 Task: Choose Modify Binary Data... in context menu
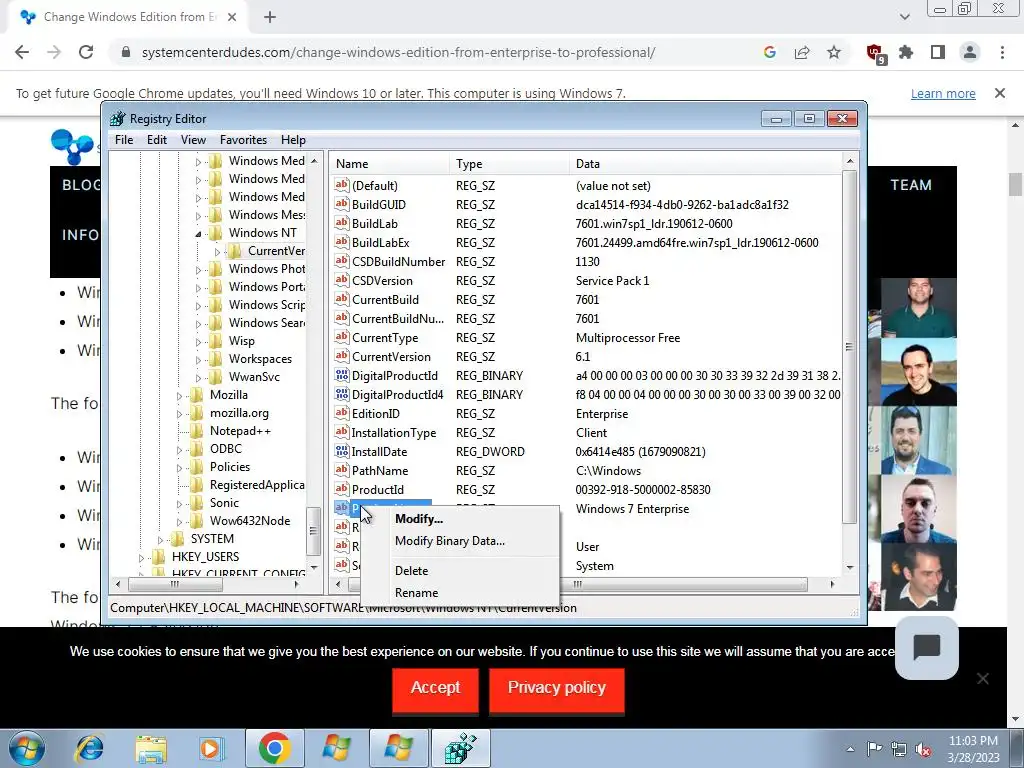coord(449,541)
